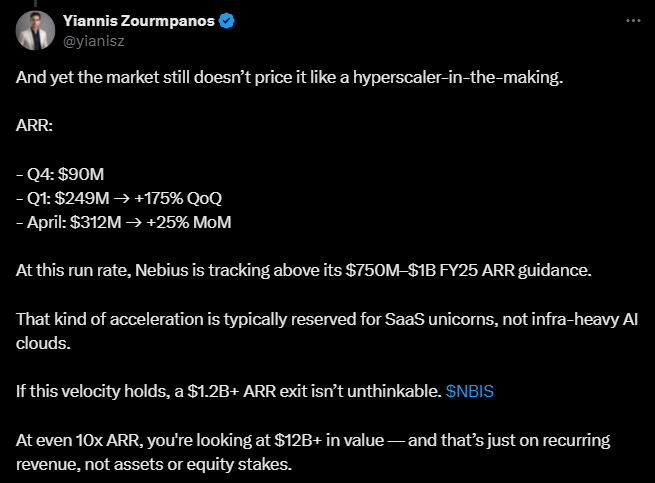Click the "At this run rate" sentence start
655x483 pixels.
(x=70, y=270)
